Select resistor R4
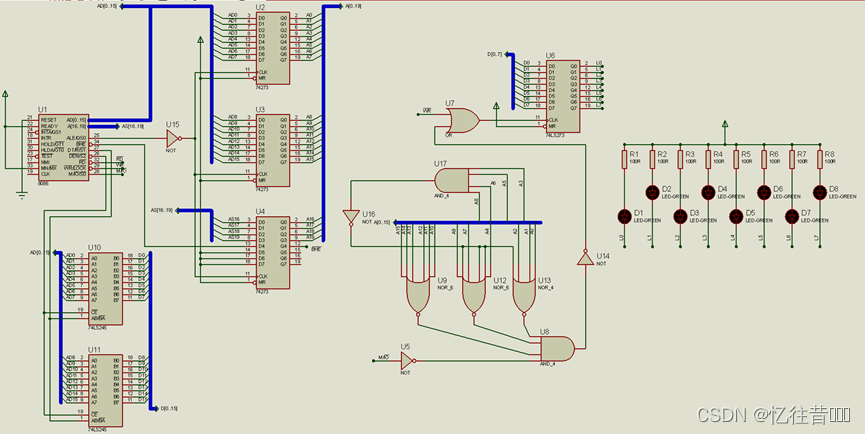Image resolution: width=865 pixels, height=434 pixels. [x=708, y=159]
